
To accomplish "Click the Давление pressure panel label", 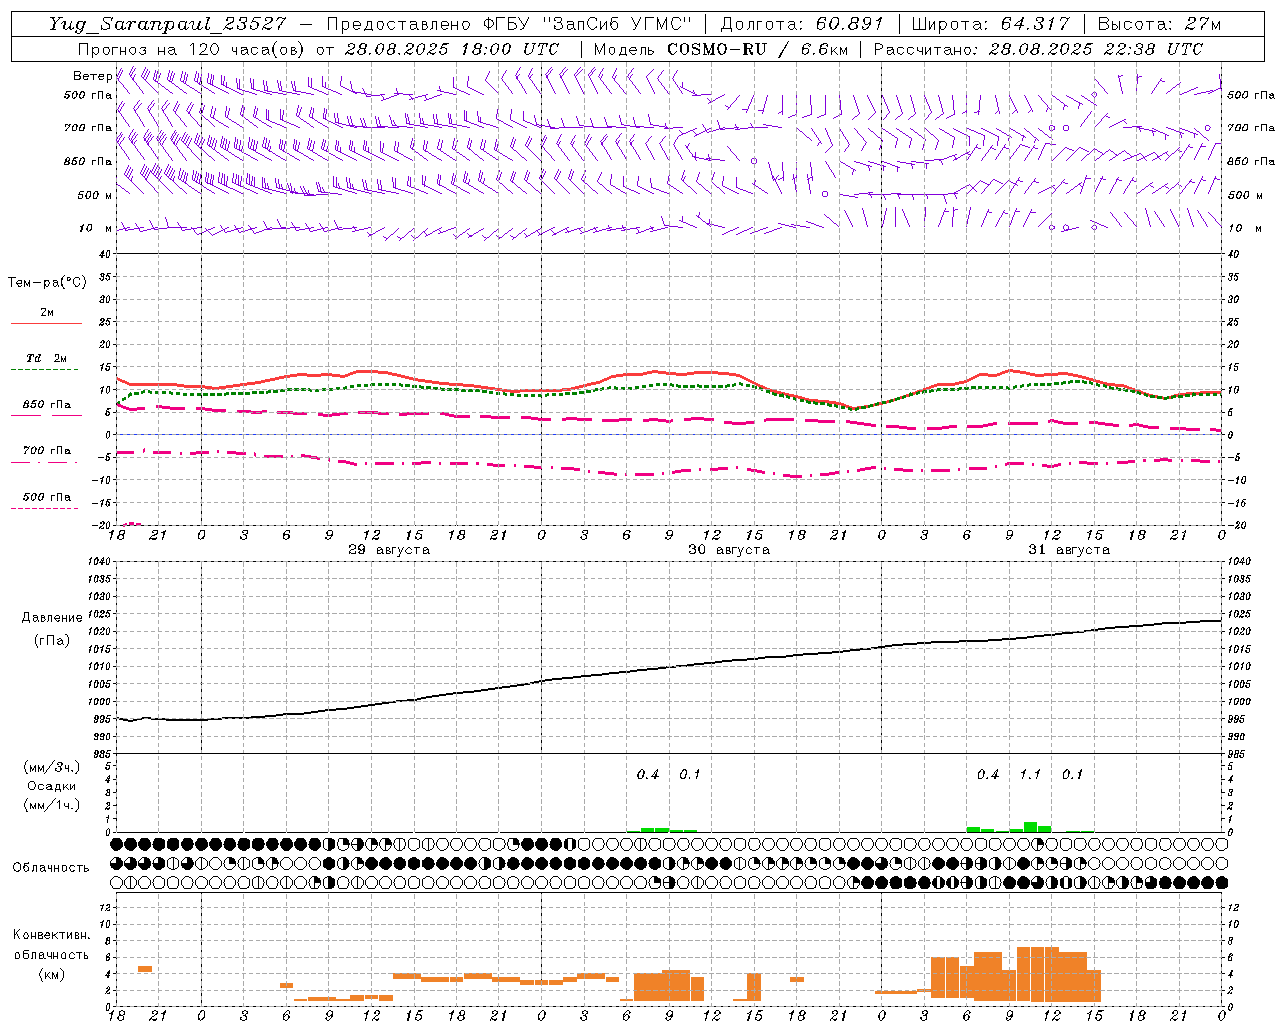I will click(52, 617).
